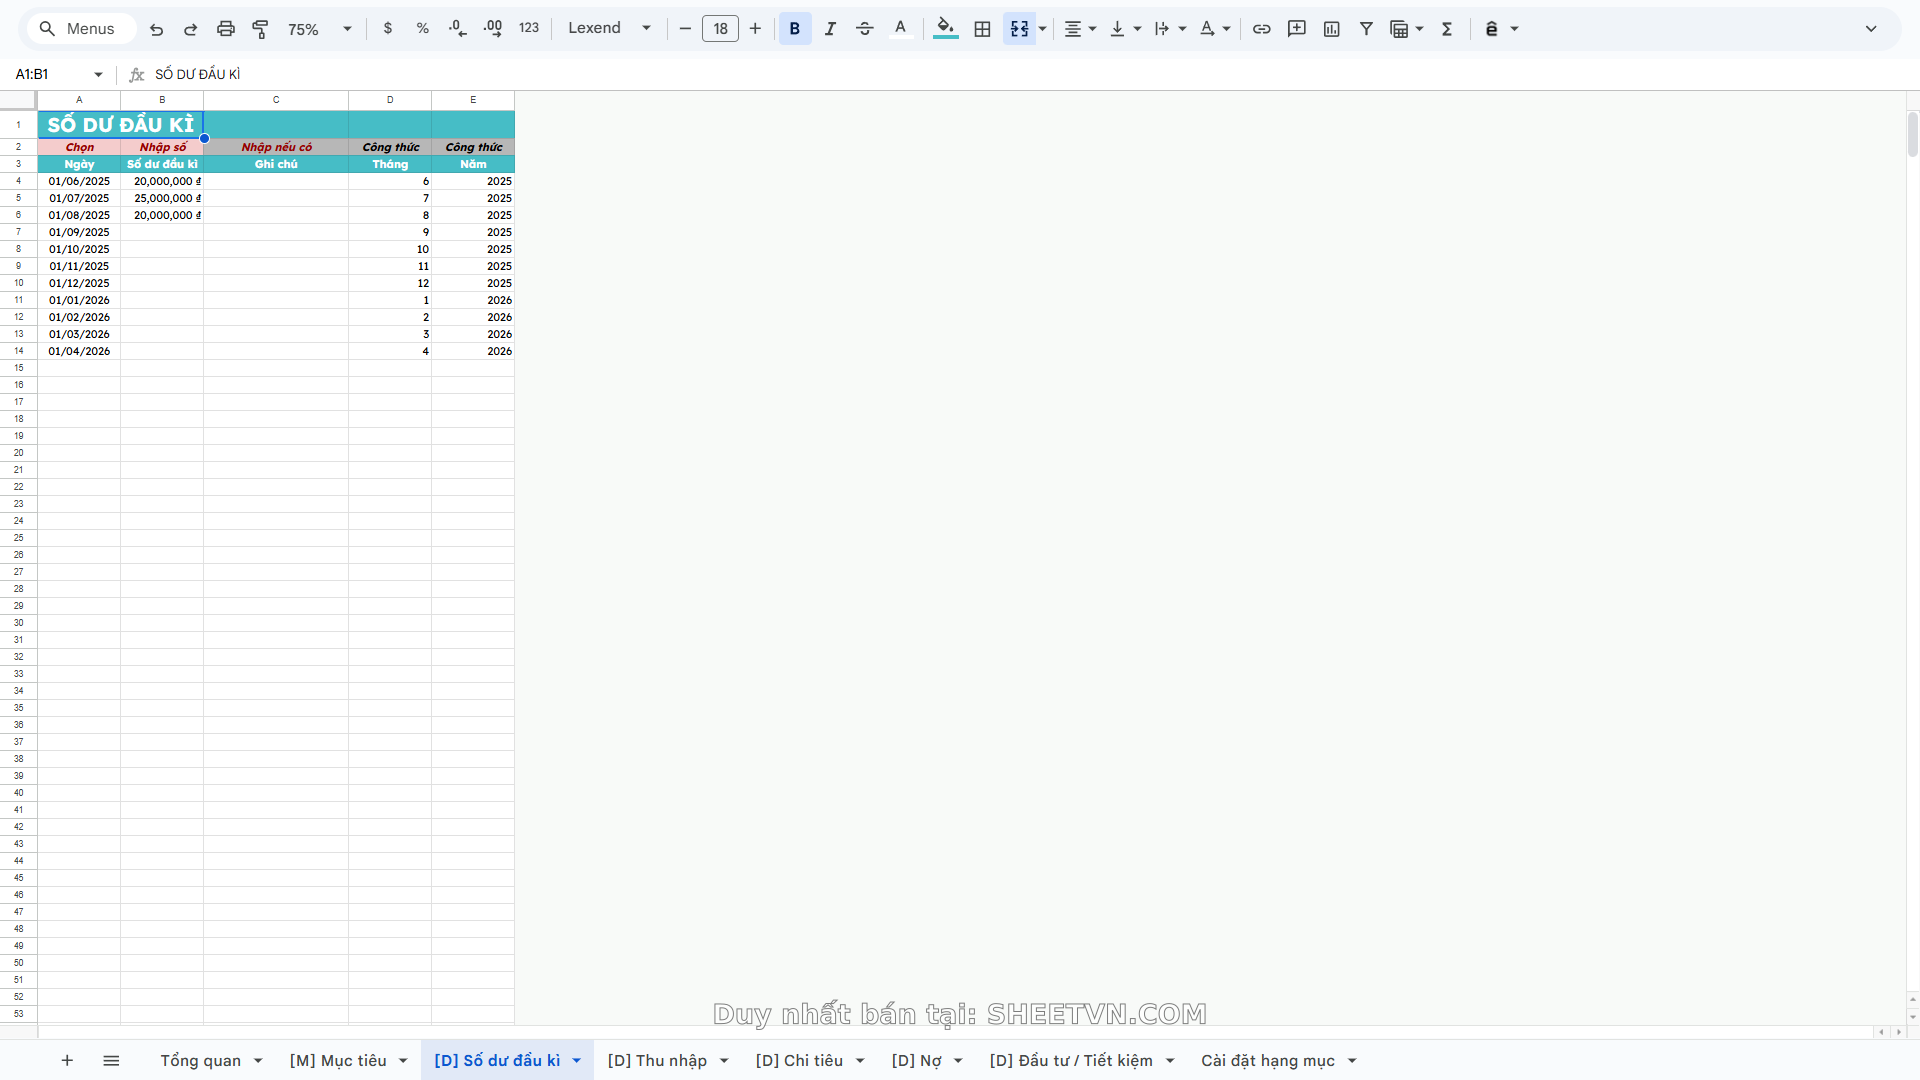The image size is (1920, 1080).
Task: Toggle strikethrough formatting
Action: tap(865, 28)
